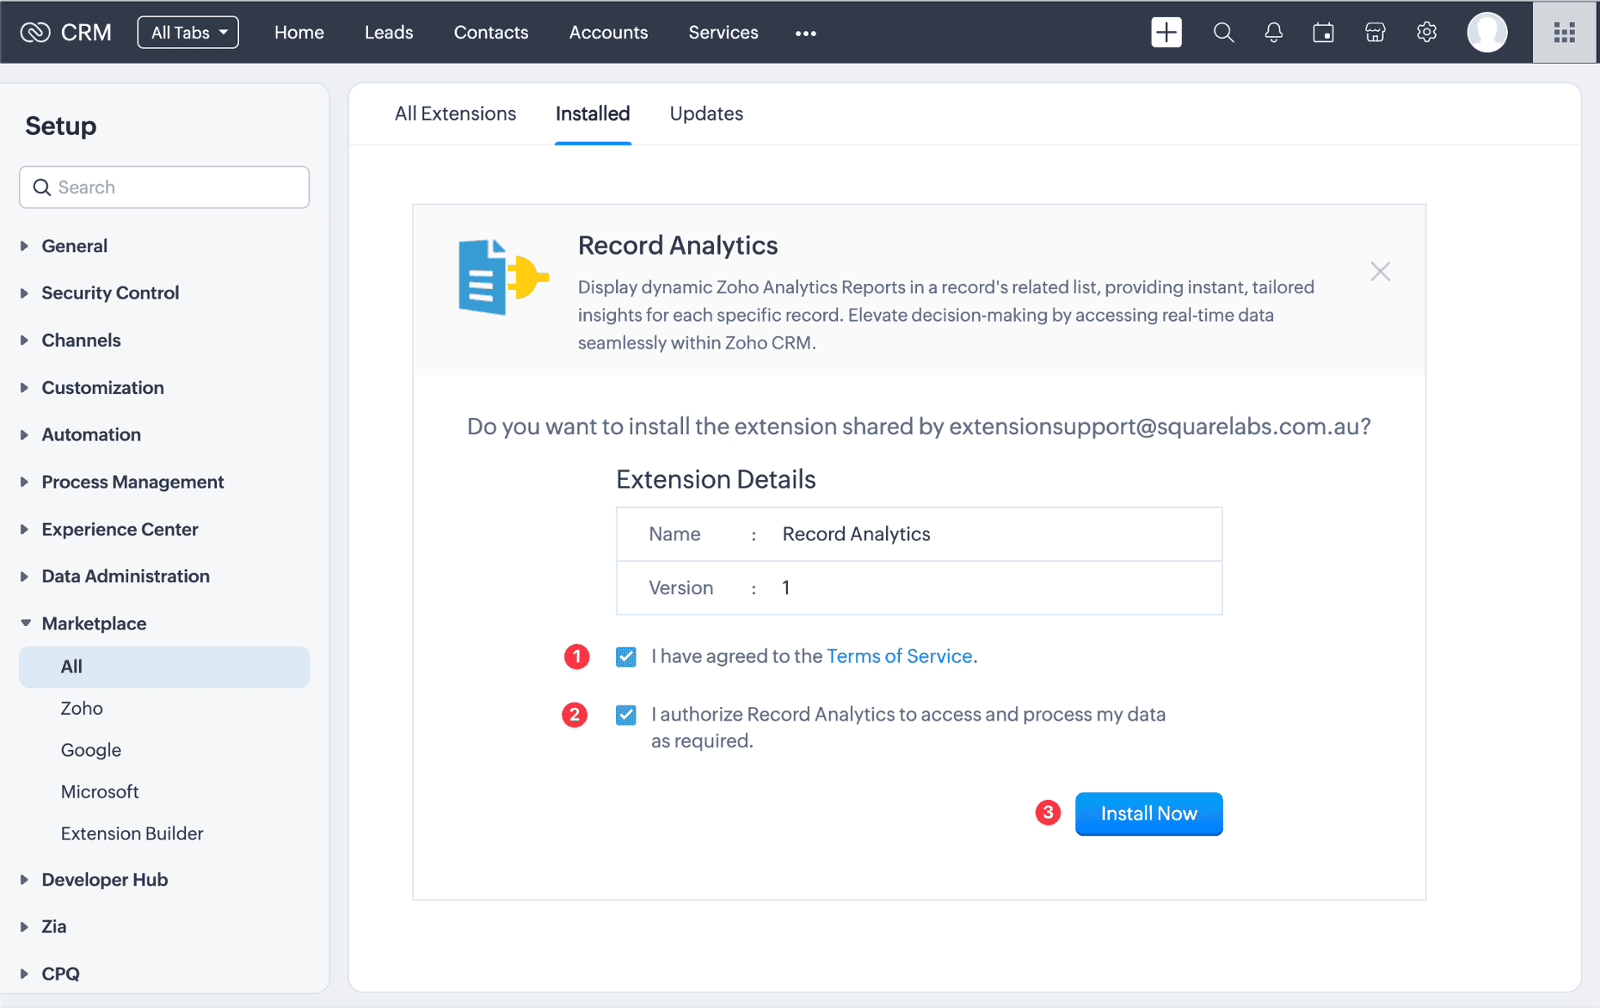
Task: Click the Record Analytics extension logo
Action: coord(503,277)
